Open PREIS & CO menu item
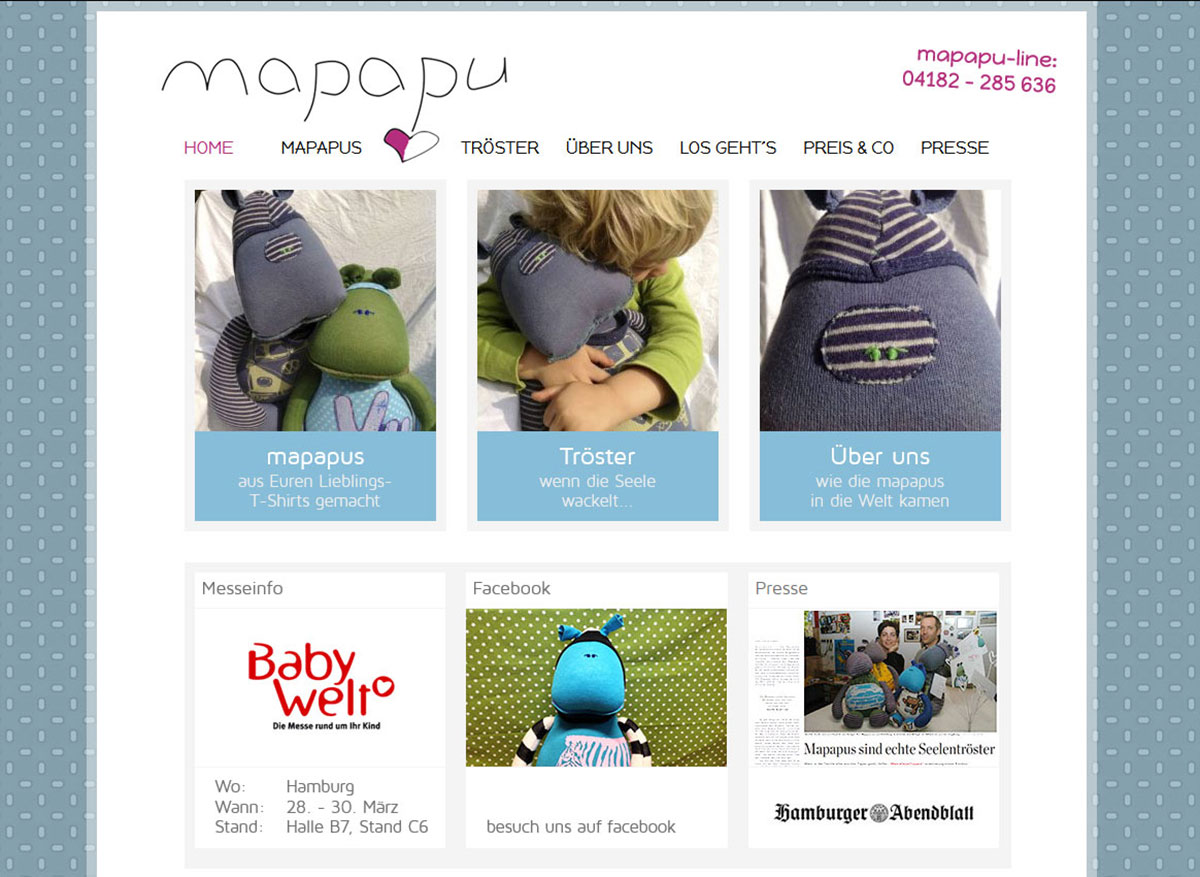 (x=848, y=148)
